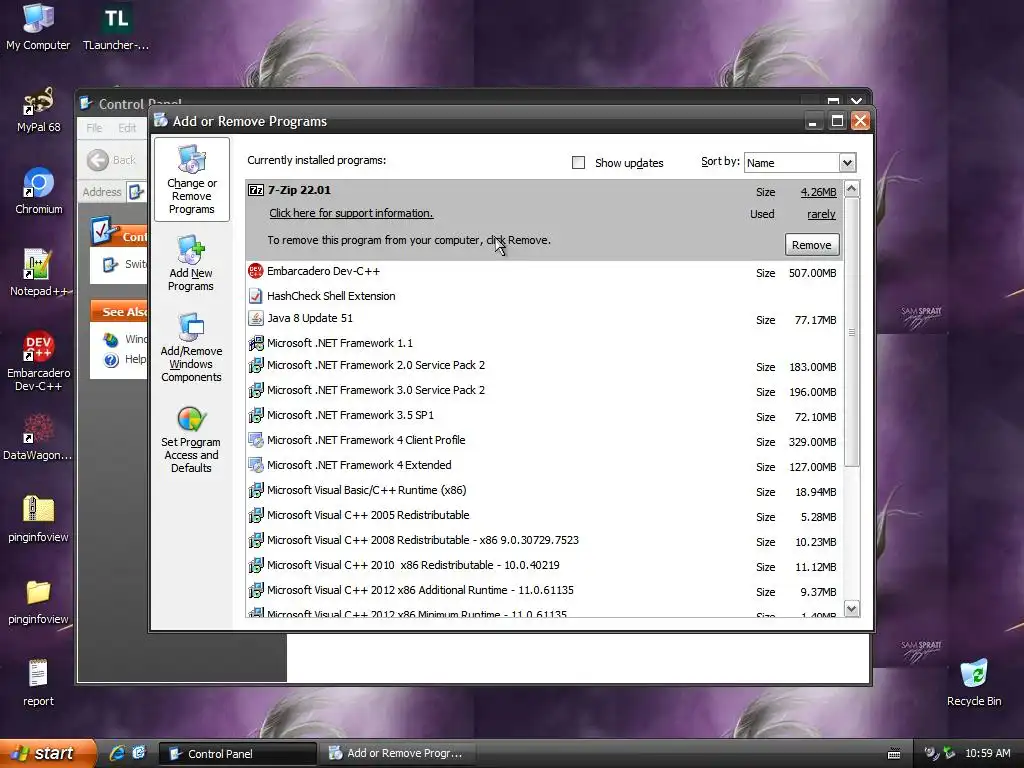Select Microsoft Visual Basic/C++ Runtime (x86)
The height and width of the screenshot is (768, 1024).
(x=544, y=490)
